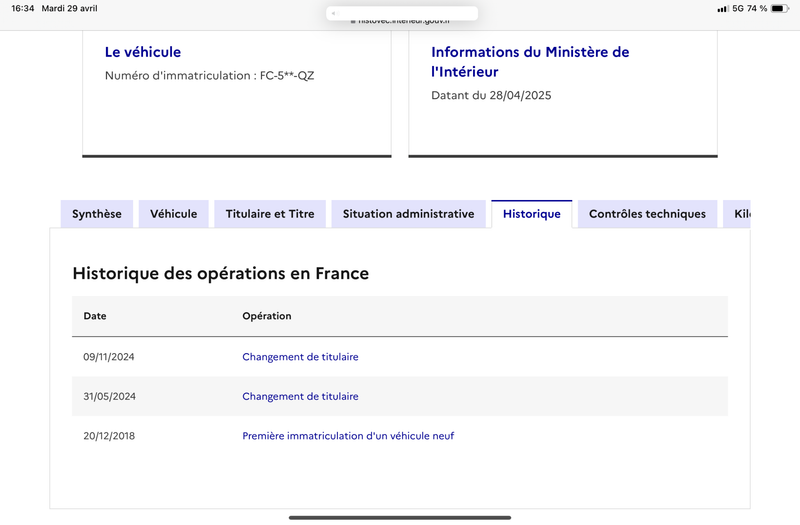Click the 74 % battery percentage
Image resolution: width=800 pixels, height=525 pixels.
(x=757, y=8)
